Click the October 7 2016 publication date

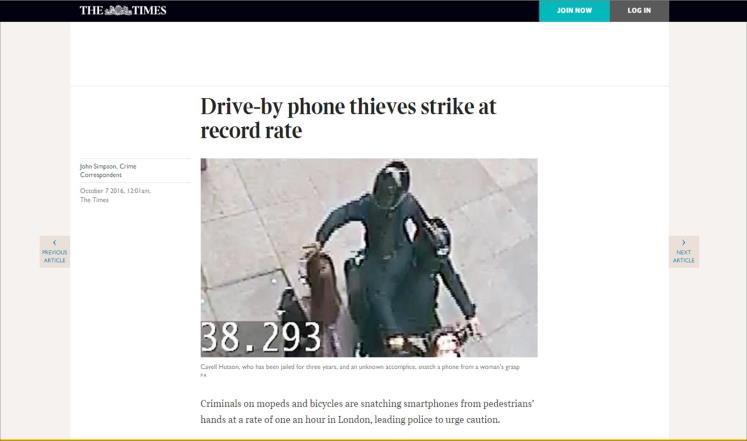click(x=102, y=190)
